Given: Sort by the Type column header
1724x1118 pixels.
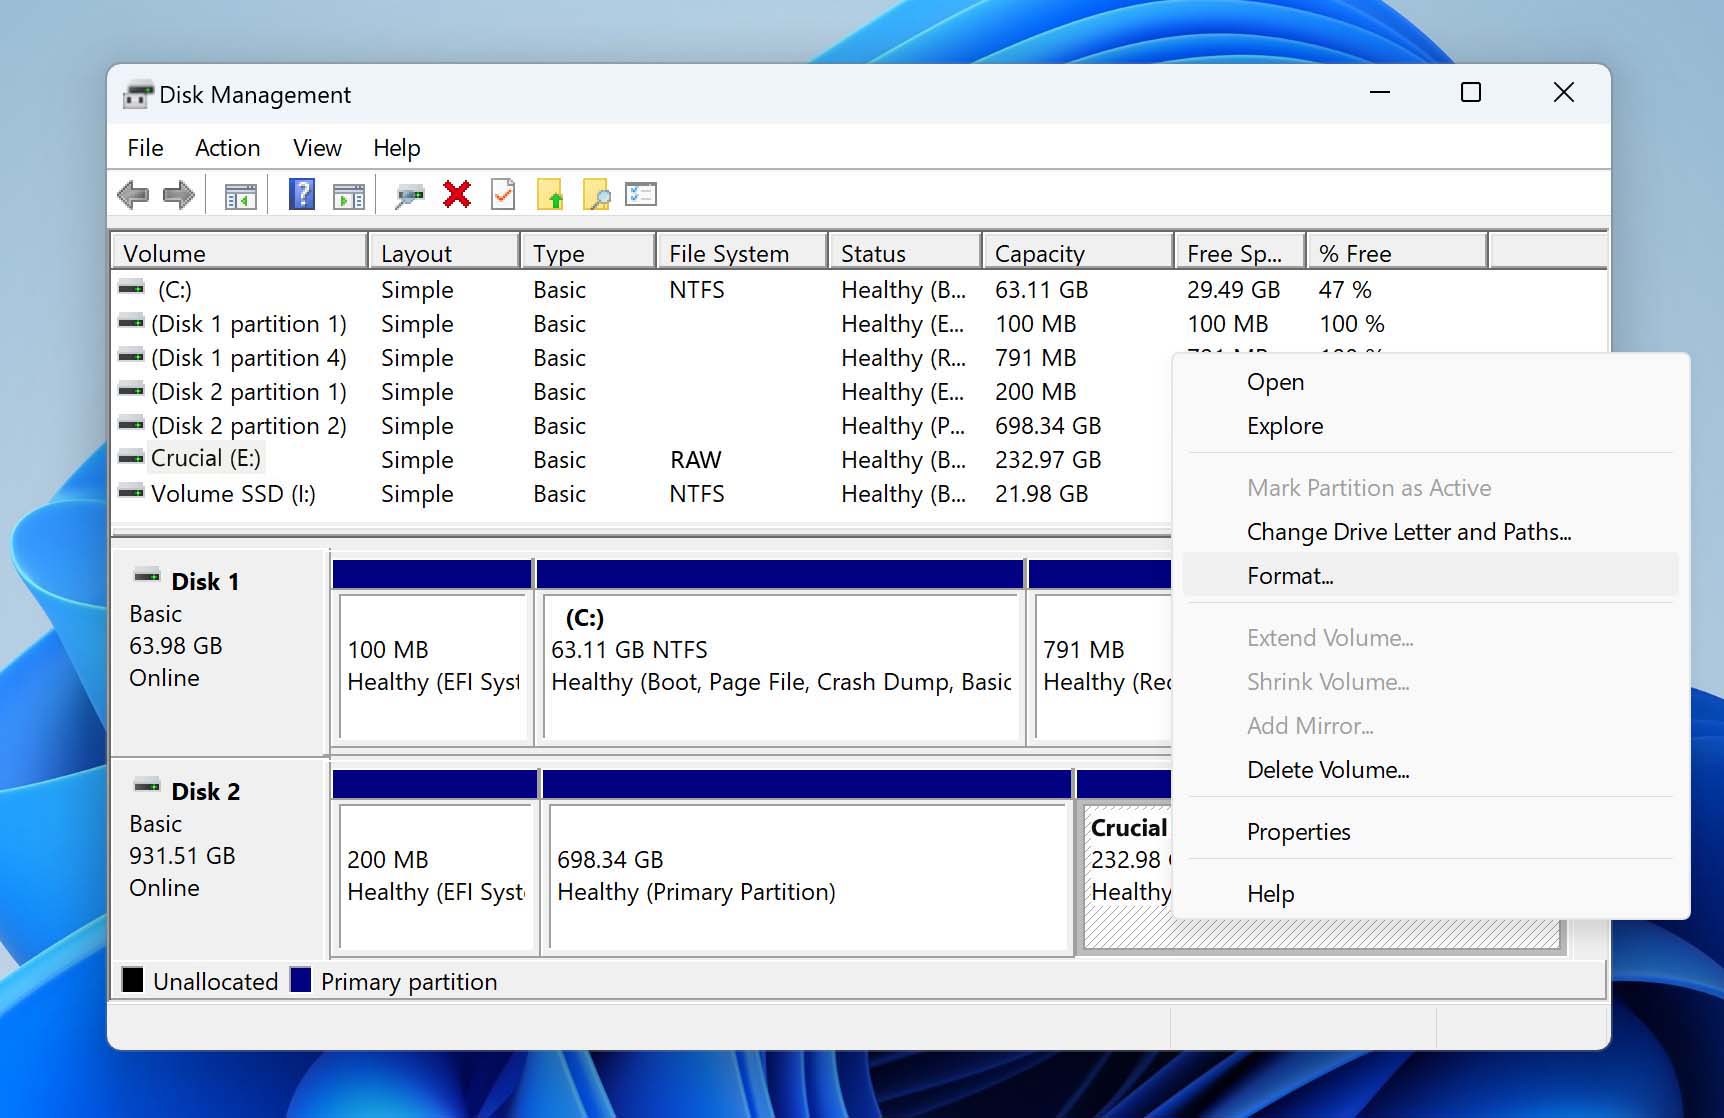Looking at the screenshot, I should tap(588, 253).
